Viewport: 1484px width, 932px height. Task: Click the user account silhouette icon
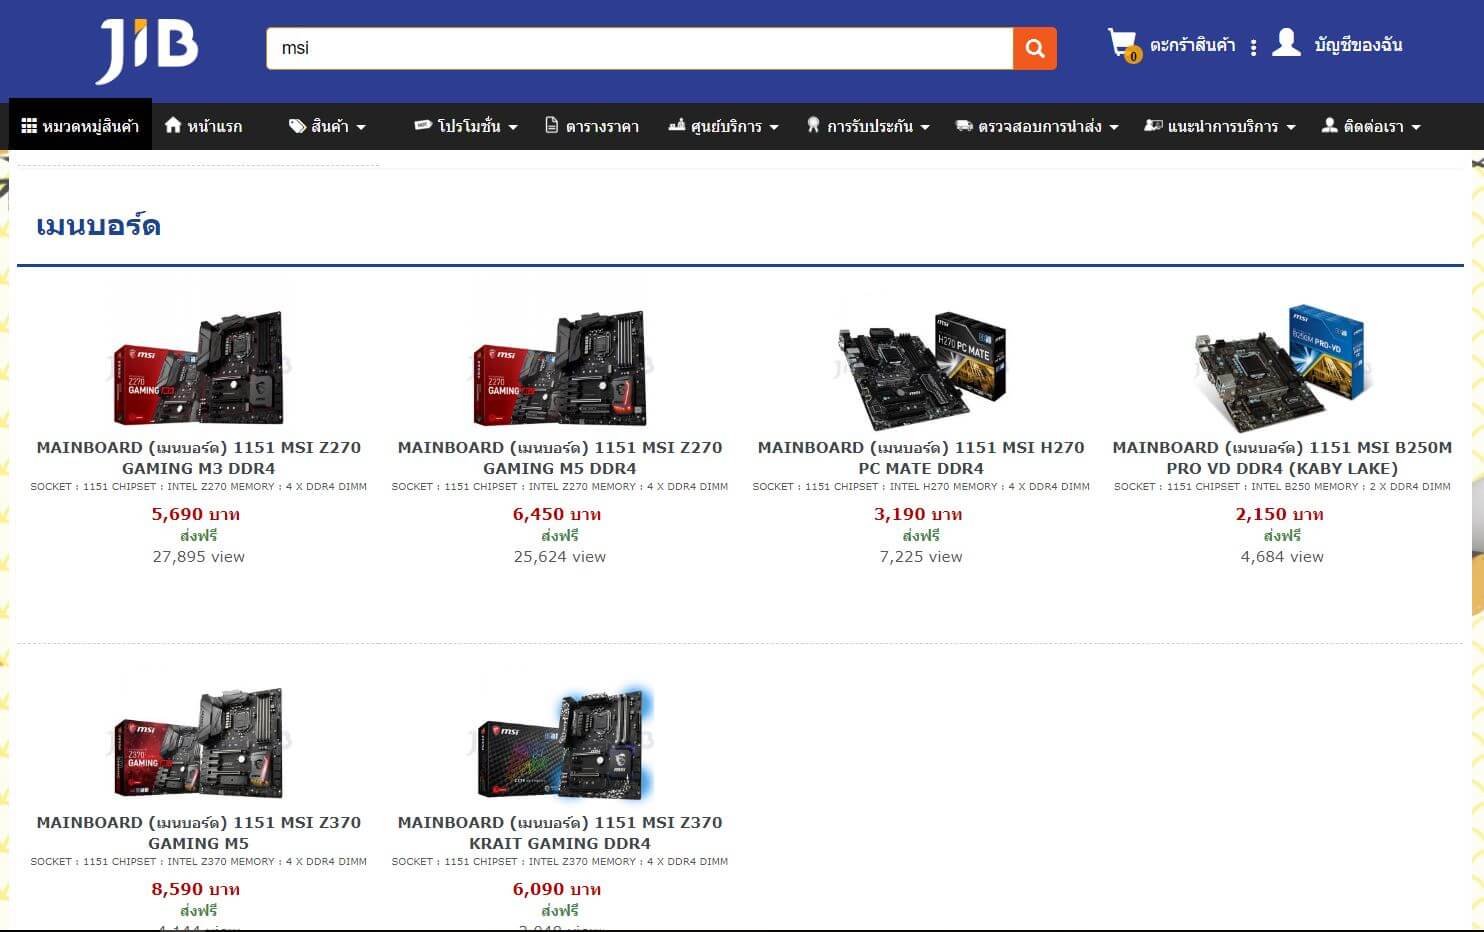click(1286, 43)
